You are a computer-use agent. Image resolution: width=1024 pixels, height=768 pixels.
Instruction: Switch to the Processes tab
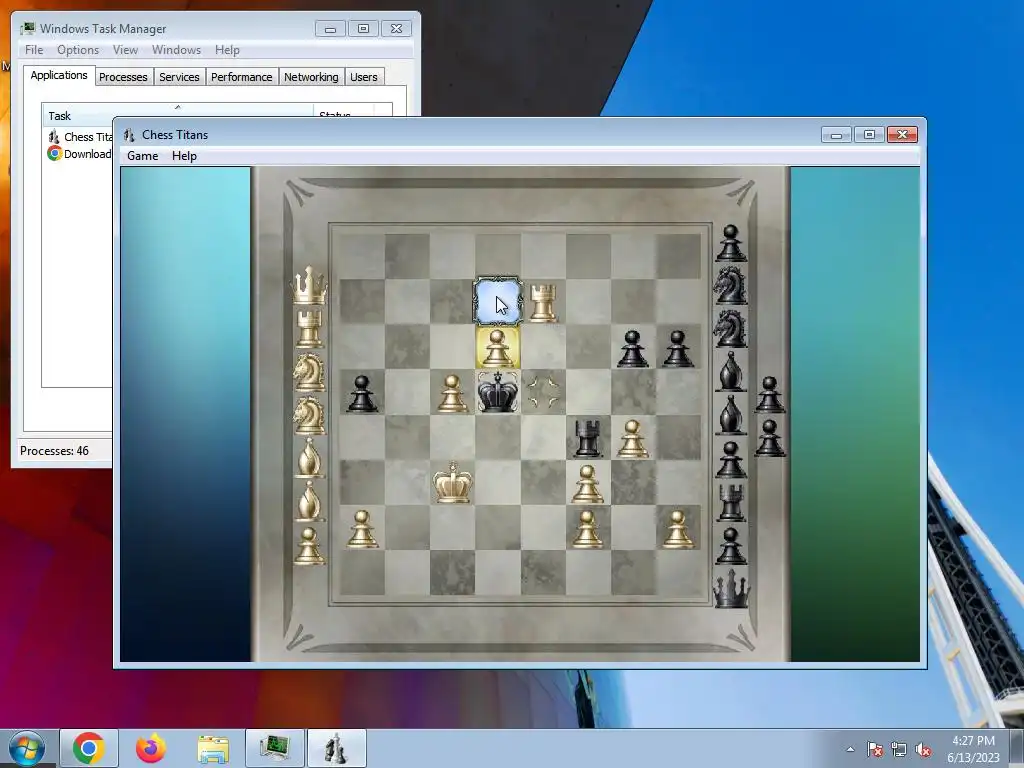(123, 77)
